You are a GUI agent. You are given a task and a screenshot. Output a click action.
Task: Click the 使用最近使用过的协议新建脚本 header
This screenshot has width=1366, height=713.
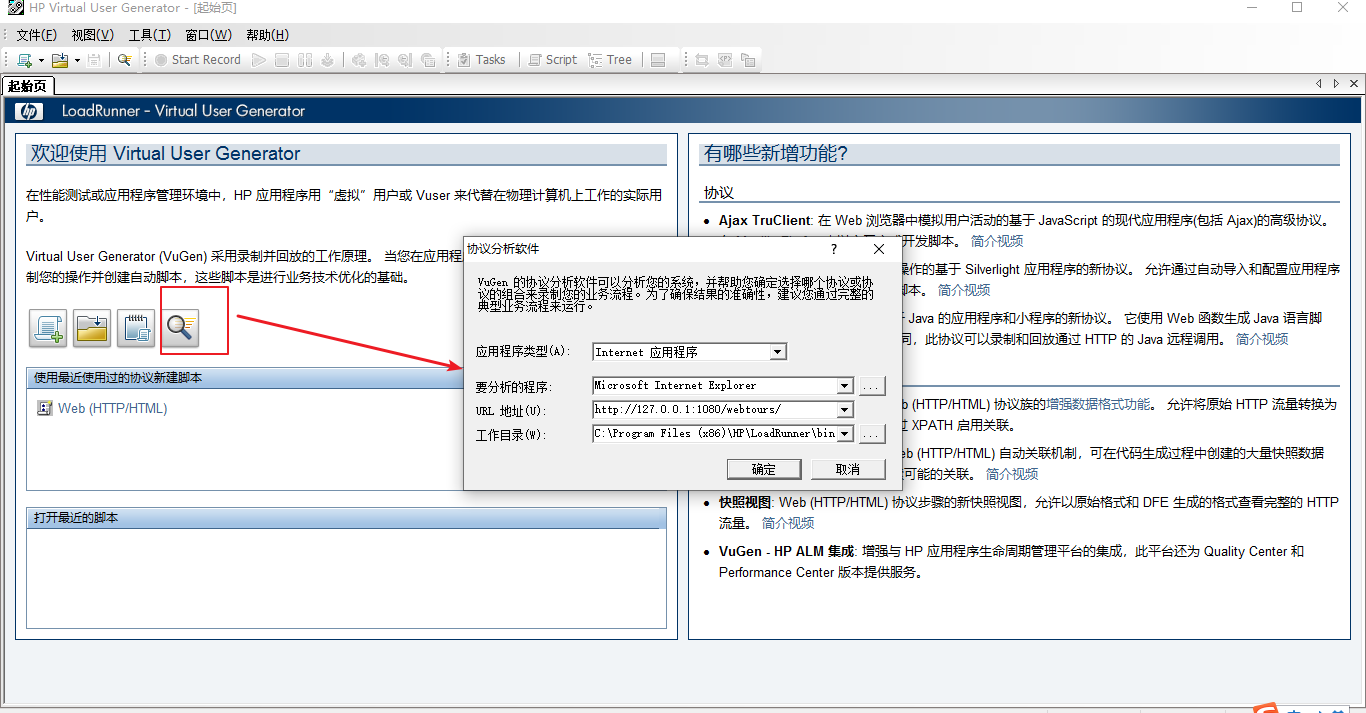point(346,378)
